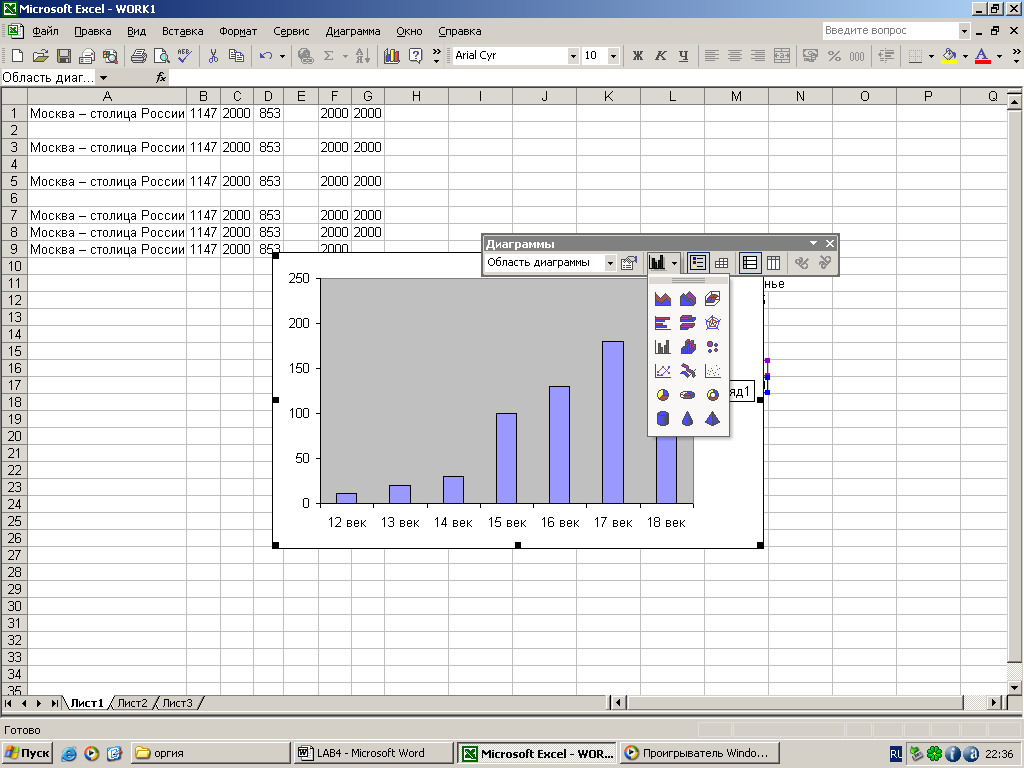The width and height of the screenshot is (1024, 768).
Task: Choose the Doughnut chart type
Action: (x=712, y=395)
